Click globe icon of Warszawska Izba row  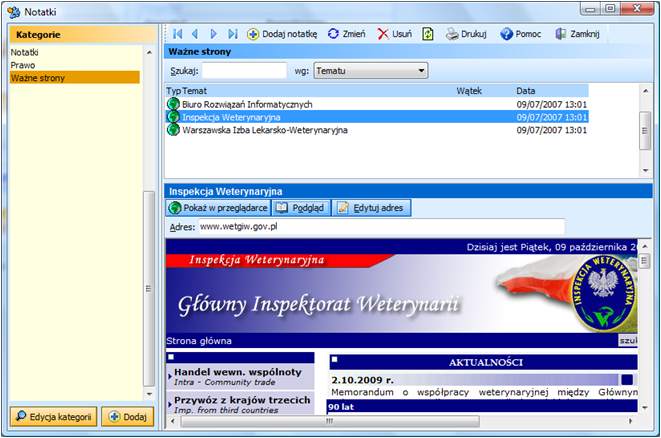point(173,129)
